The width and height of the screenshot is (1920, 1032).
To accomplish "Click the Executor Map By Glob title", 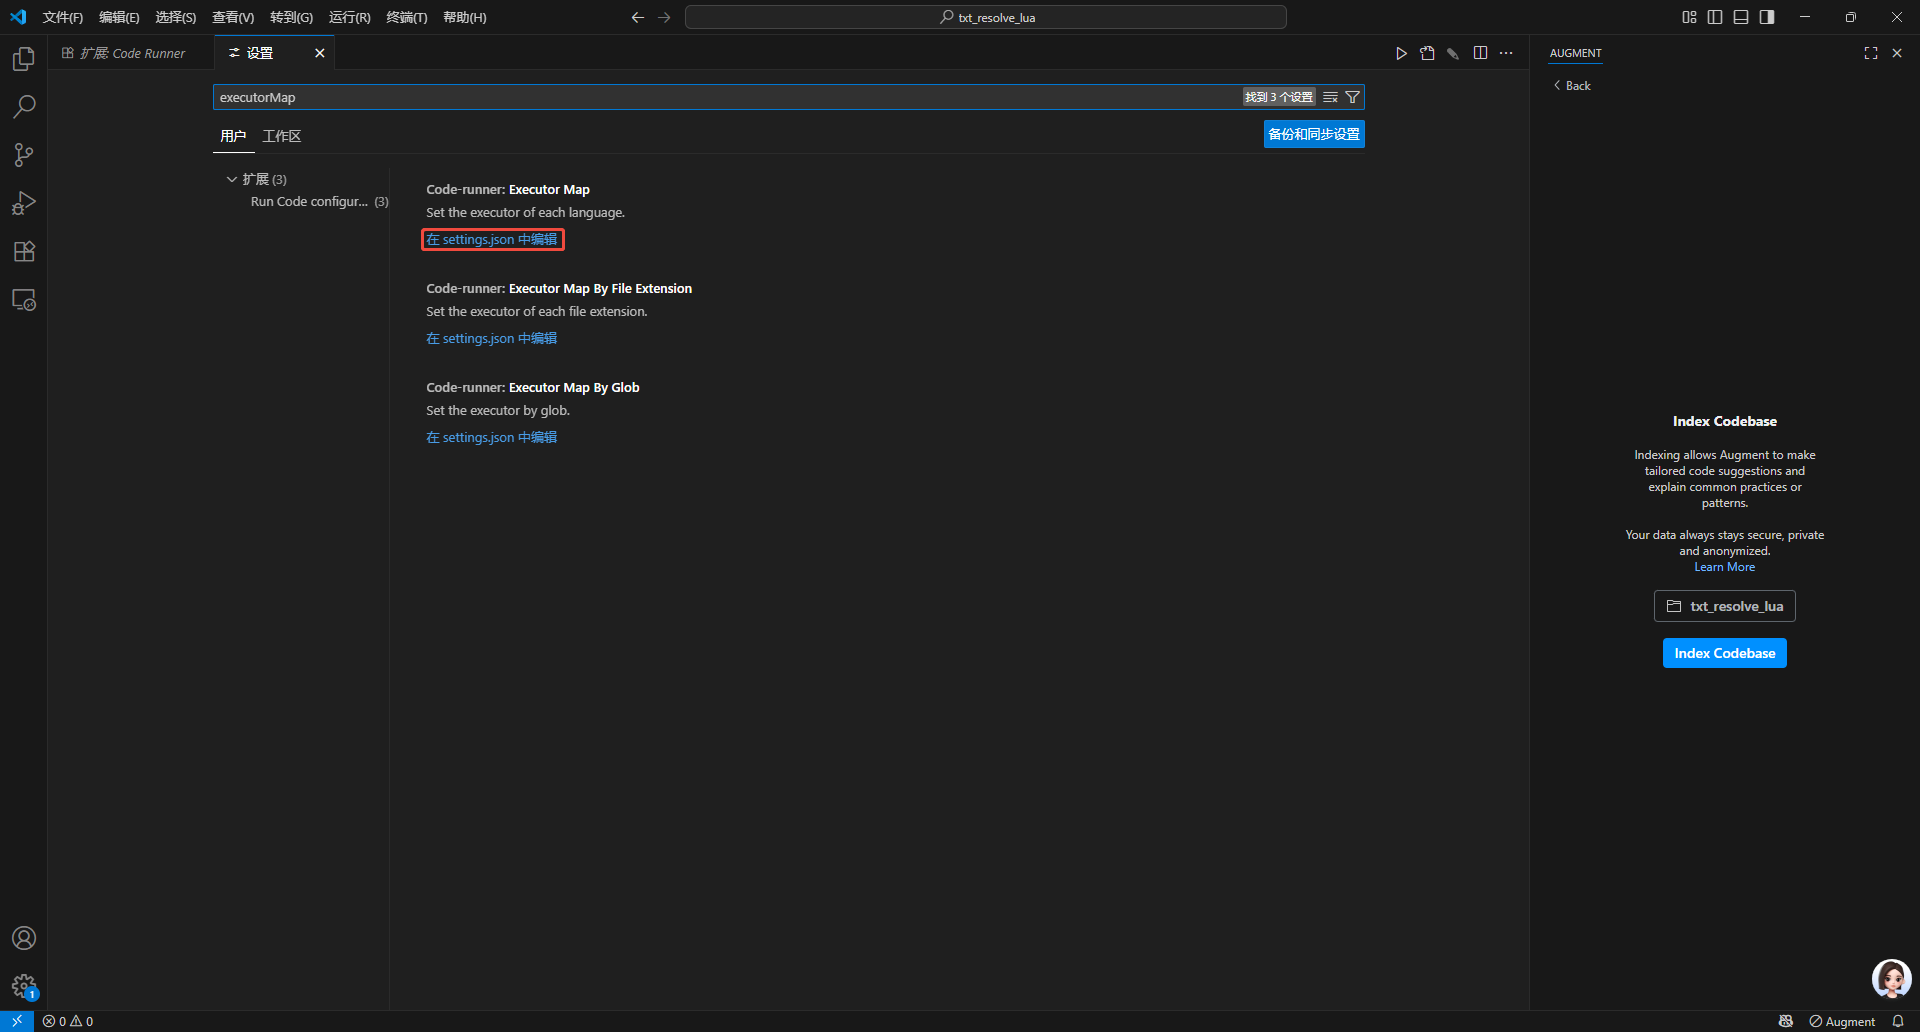I will pos(533,387).
